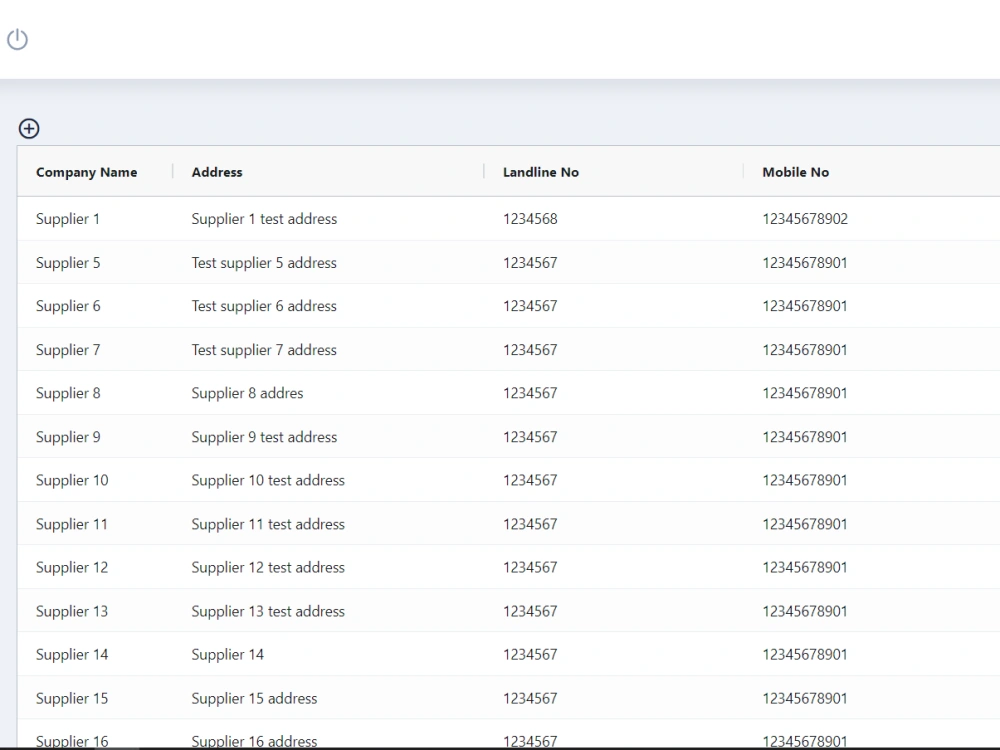Sort by Mobile No column header
This screenshot has height=750, width=1000.
pyautogui.click(x=795, y=172)
